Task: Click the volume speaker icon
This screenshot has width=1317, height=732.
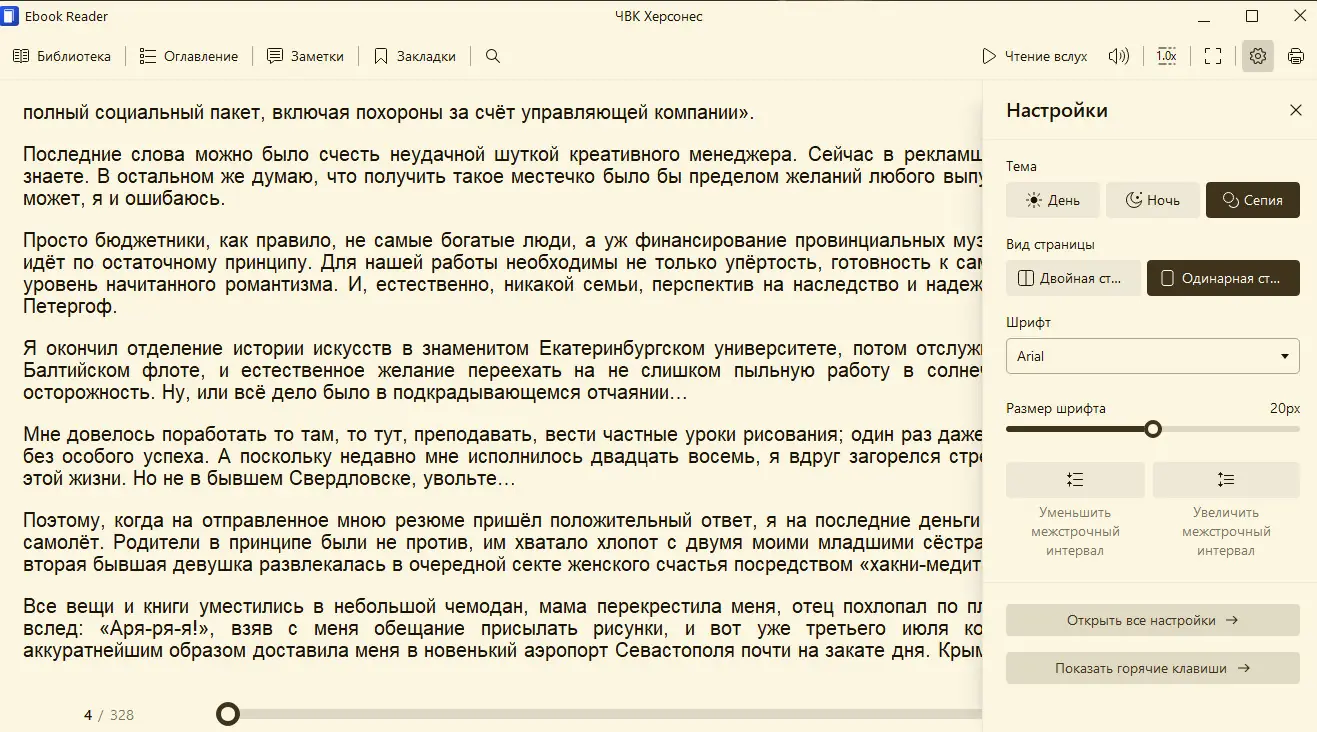Action: (1119, 56)
